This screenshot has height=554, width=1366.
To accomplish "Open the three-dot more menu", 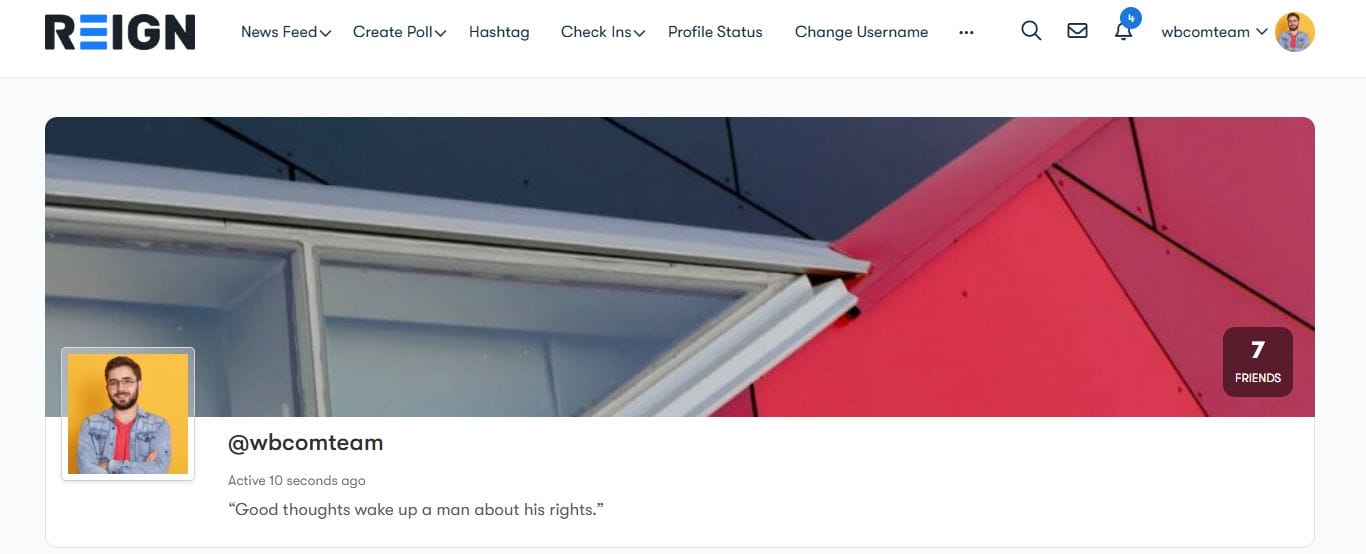I will click(966, 32).
